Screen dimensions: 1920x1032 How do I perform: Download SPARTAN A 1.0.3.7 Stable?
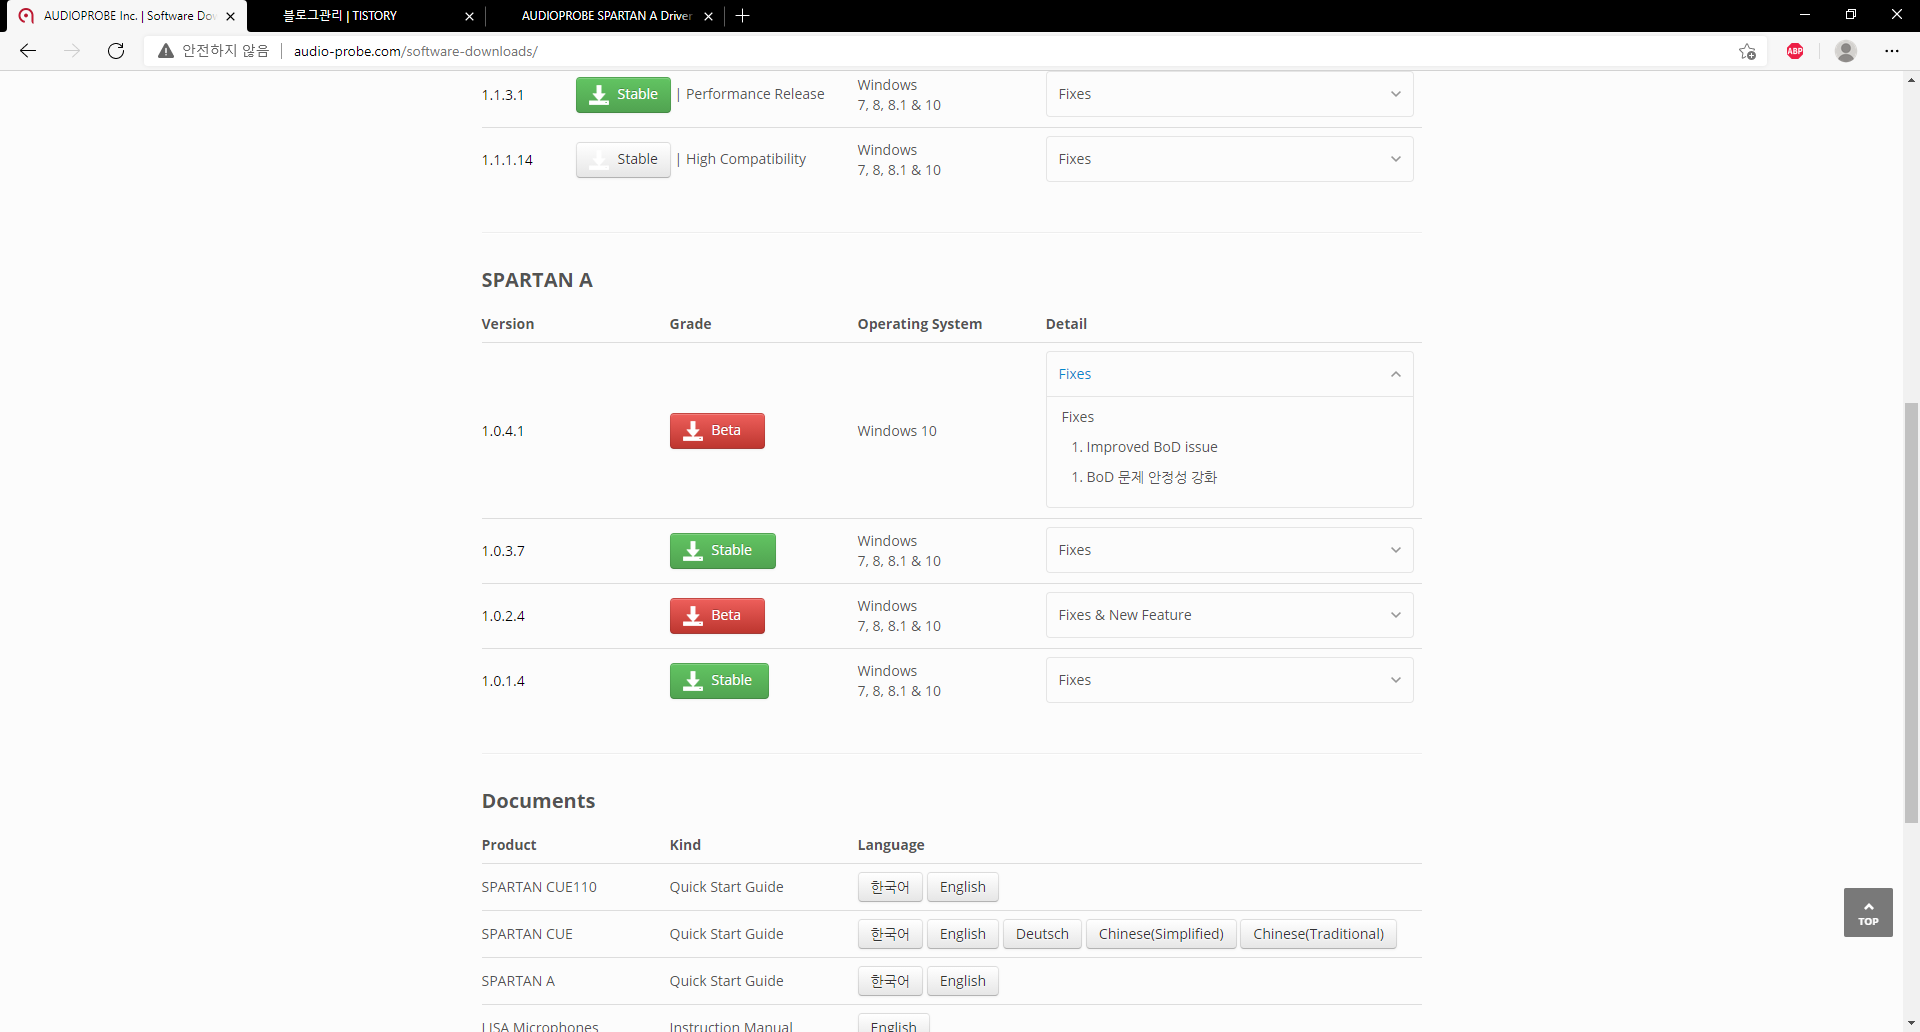[x=722, y=551]
